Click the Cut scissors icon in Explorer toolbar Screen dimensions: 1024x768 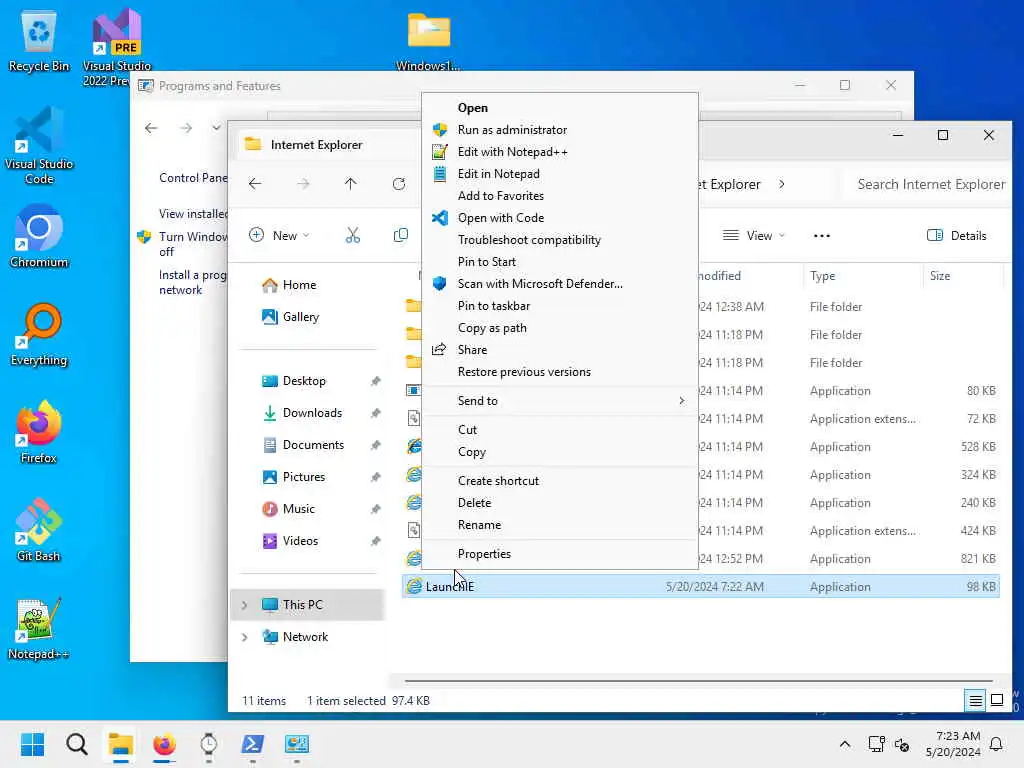[x=353, y=236]
